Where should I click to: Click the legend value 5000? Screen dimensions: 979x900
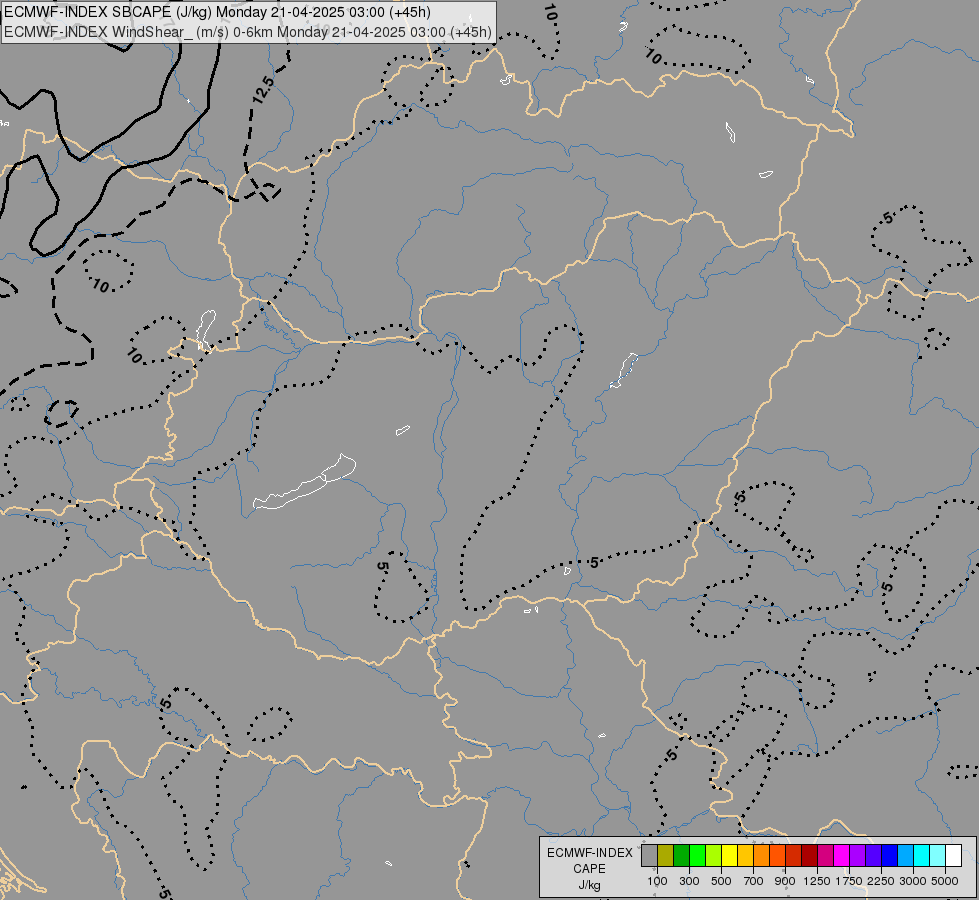point(945,881)
